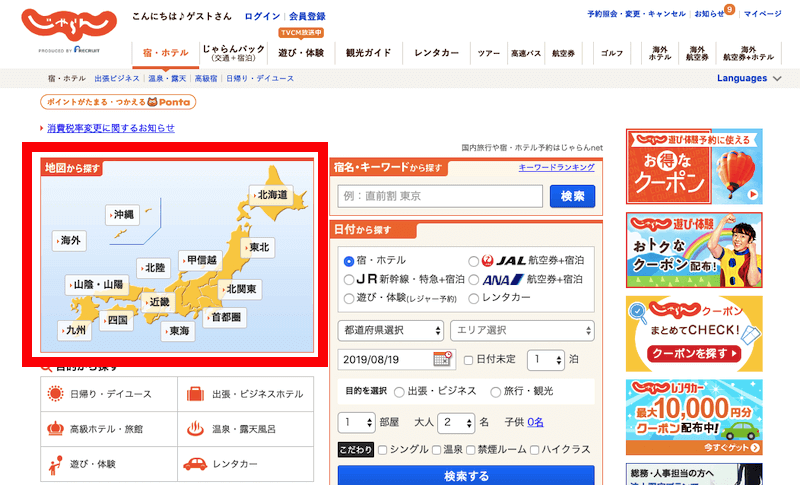Click the notification badge on お知らせ

coord(730,9)
